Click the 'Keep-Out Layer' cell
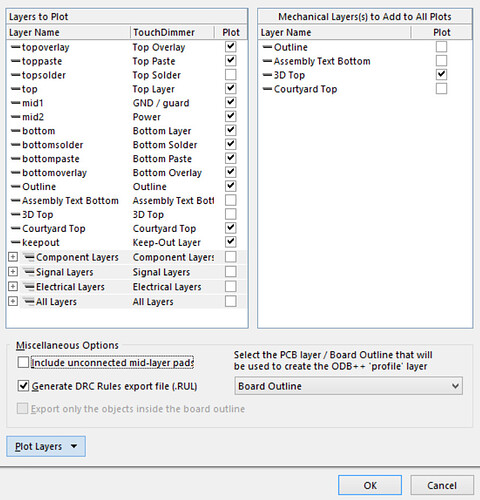 [167, 243]
